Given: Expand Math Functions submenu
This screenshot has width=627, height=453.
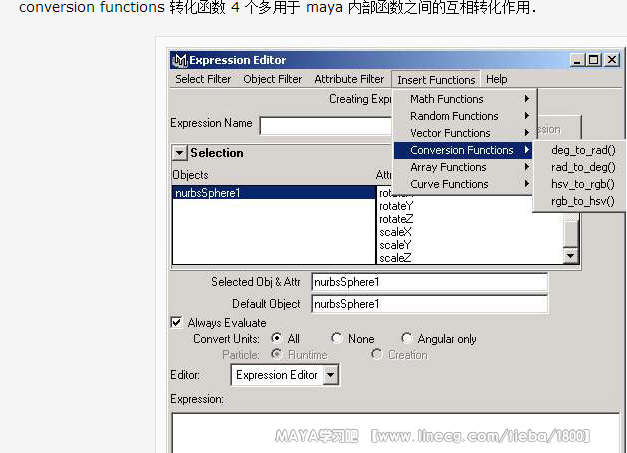Looking at the screenshot, I should tap(465, 99).
